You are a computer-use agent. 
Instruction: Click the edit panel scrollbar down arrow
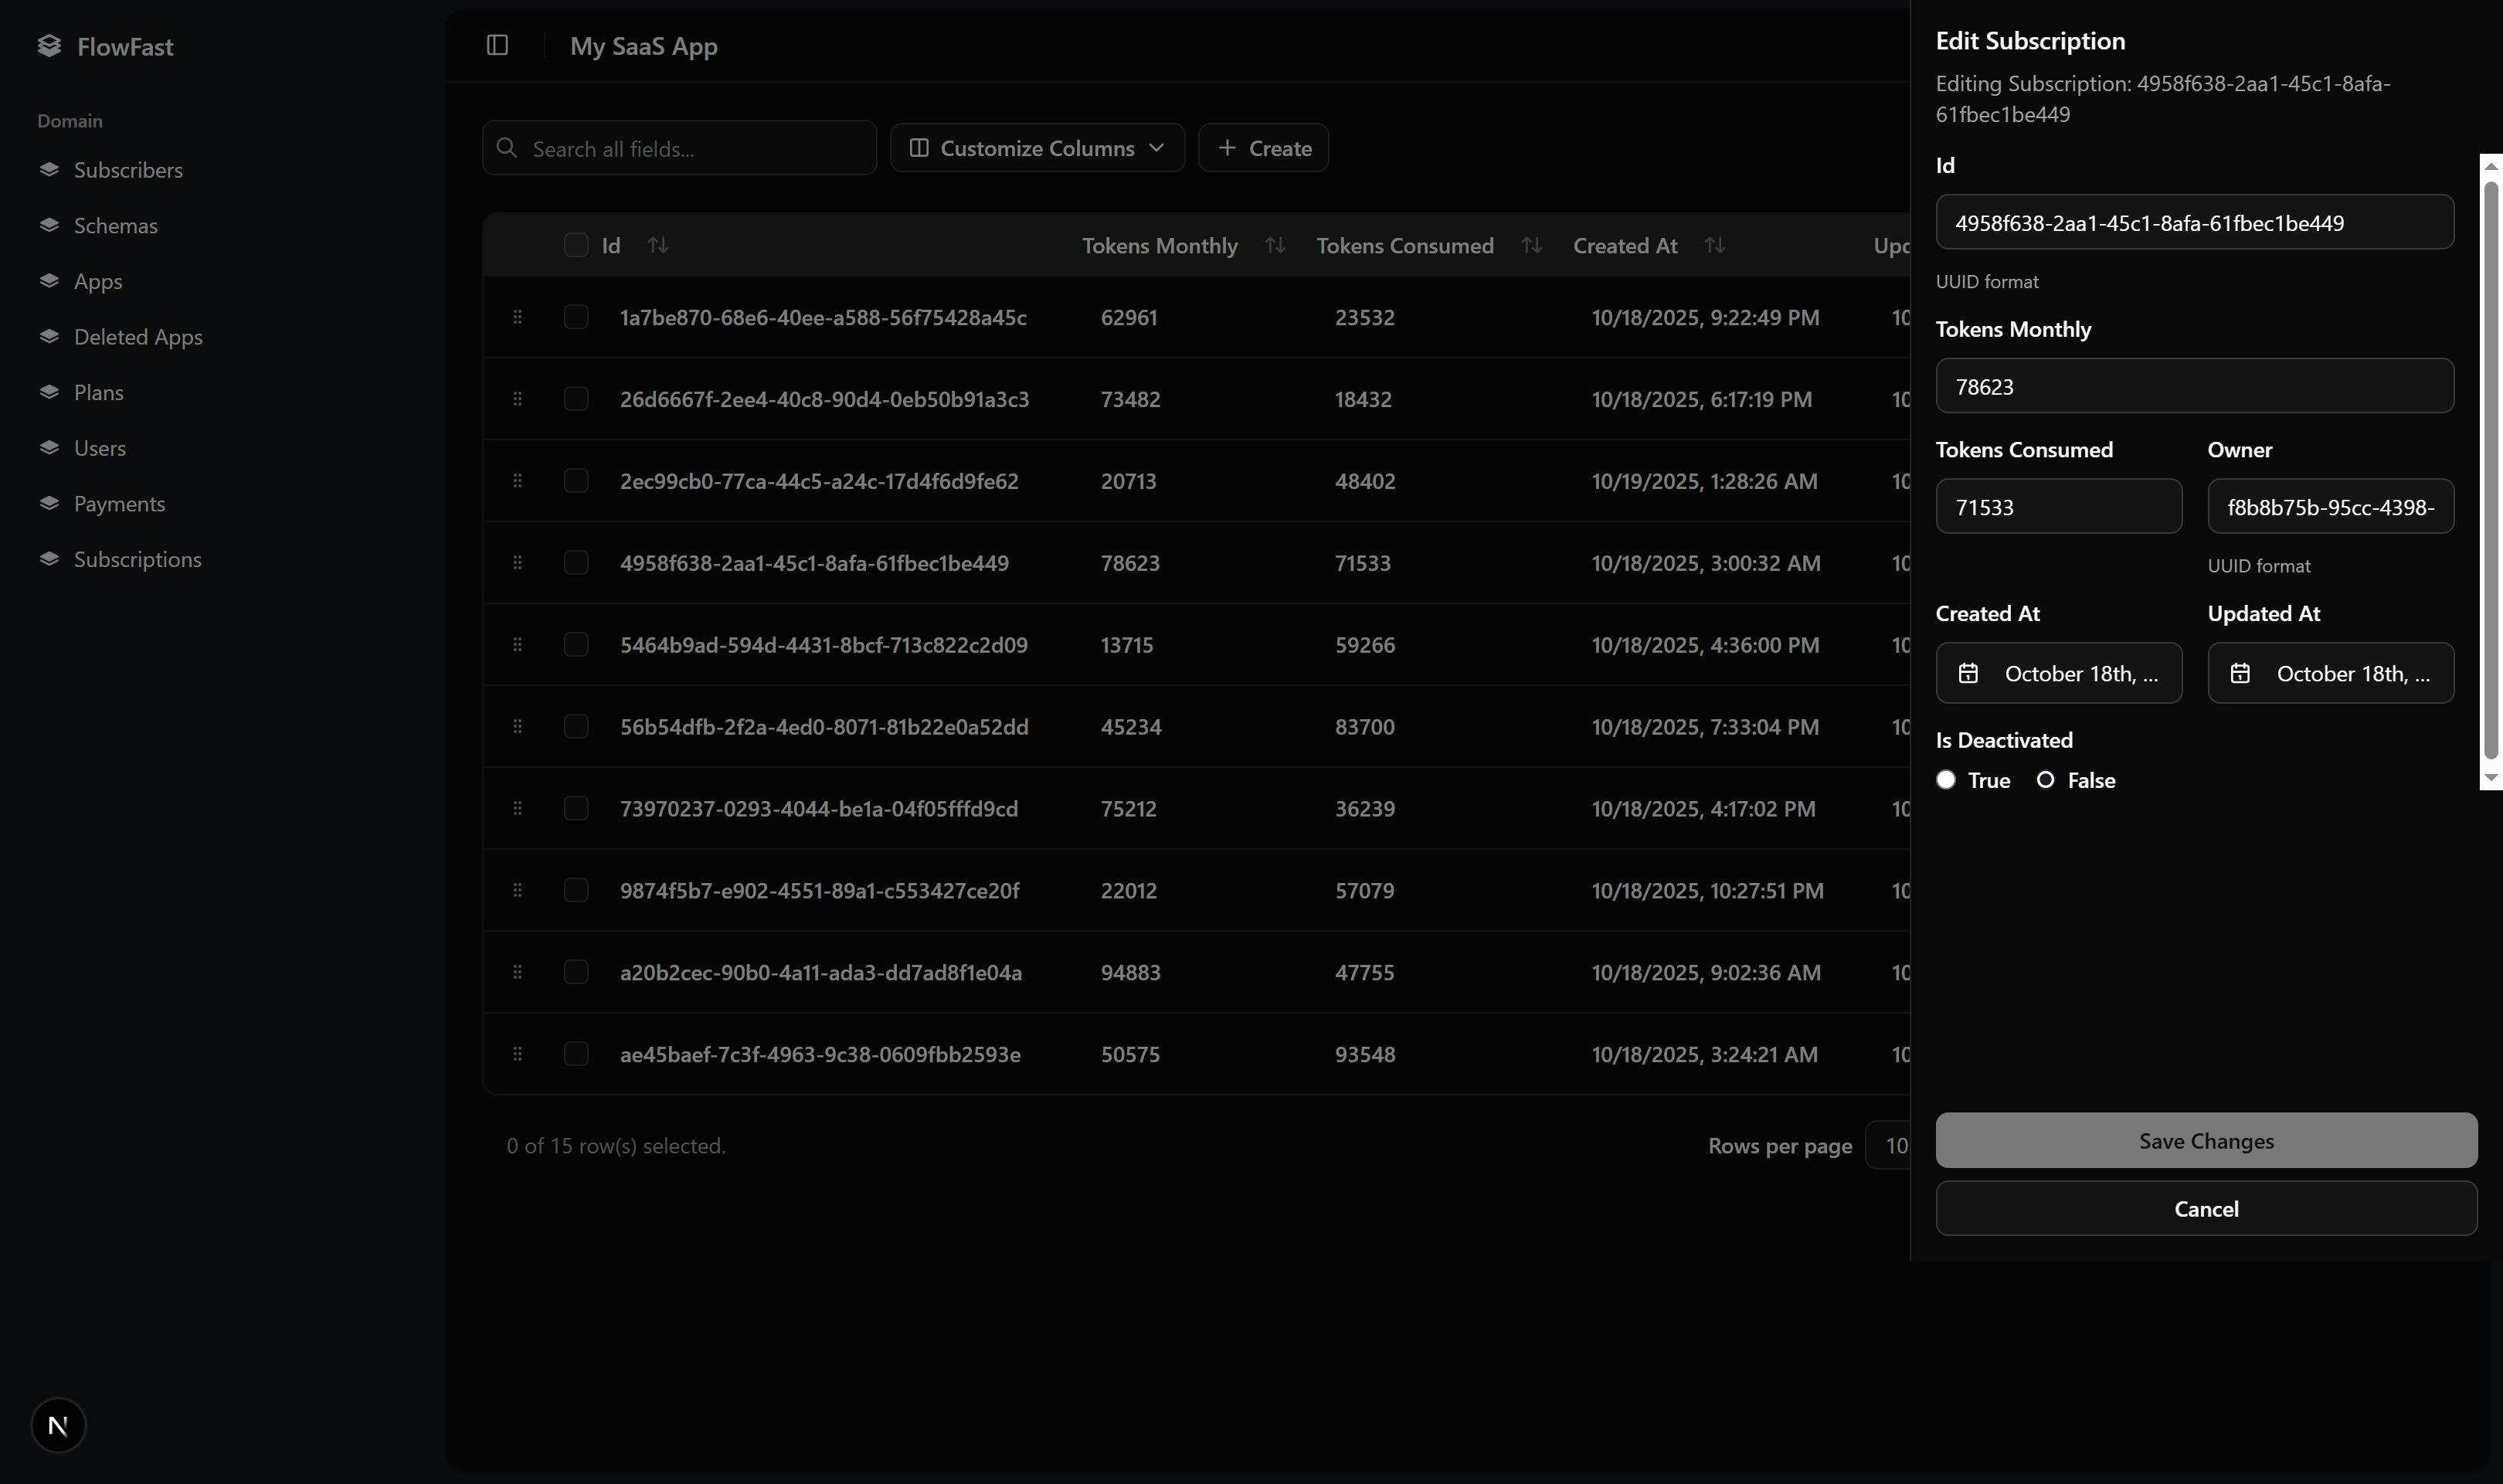(2490, 777)
